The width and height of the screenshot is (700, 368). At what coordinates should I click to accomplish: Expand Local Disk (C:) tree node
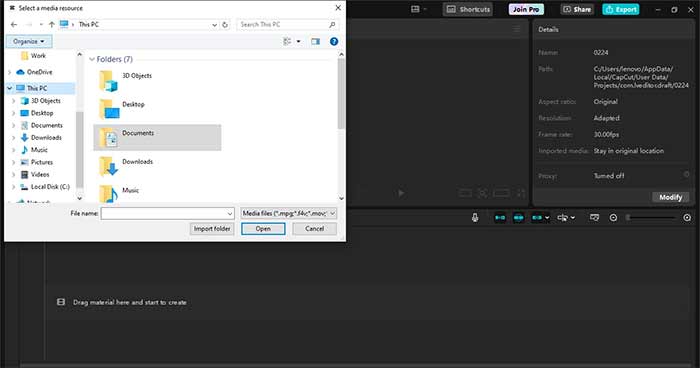point(13,187)
